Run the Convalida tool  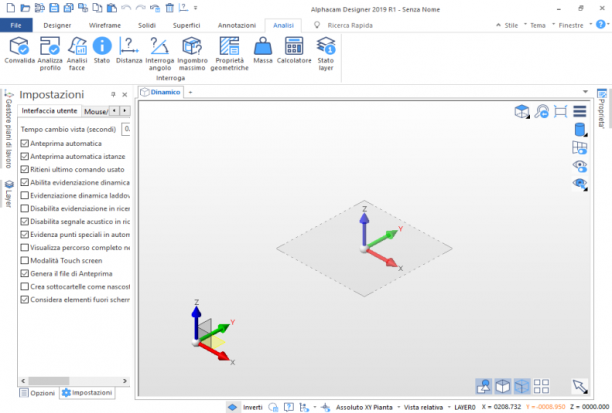tap(20, 50)
